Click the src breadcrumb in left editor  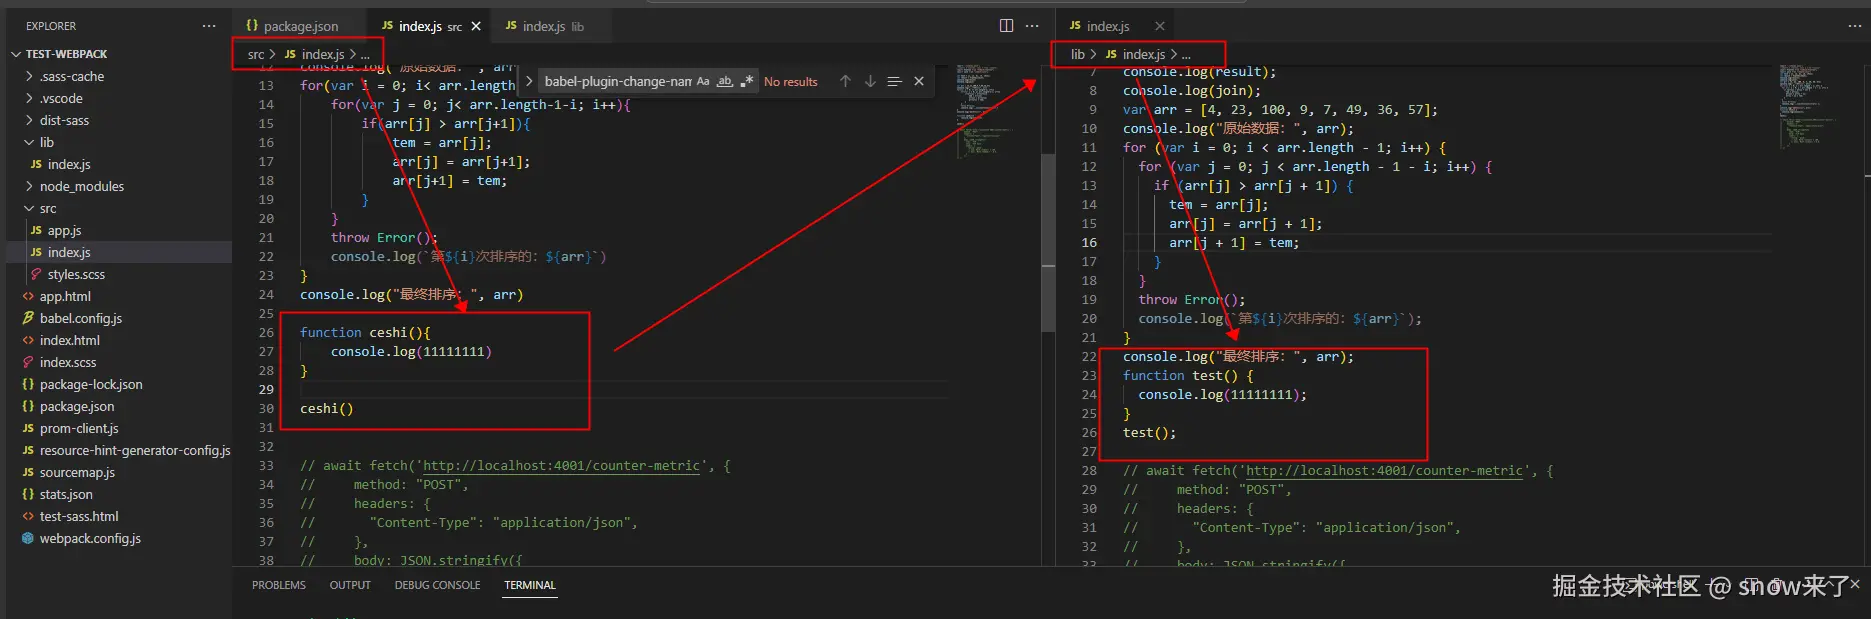click(256, 54)
